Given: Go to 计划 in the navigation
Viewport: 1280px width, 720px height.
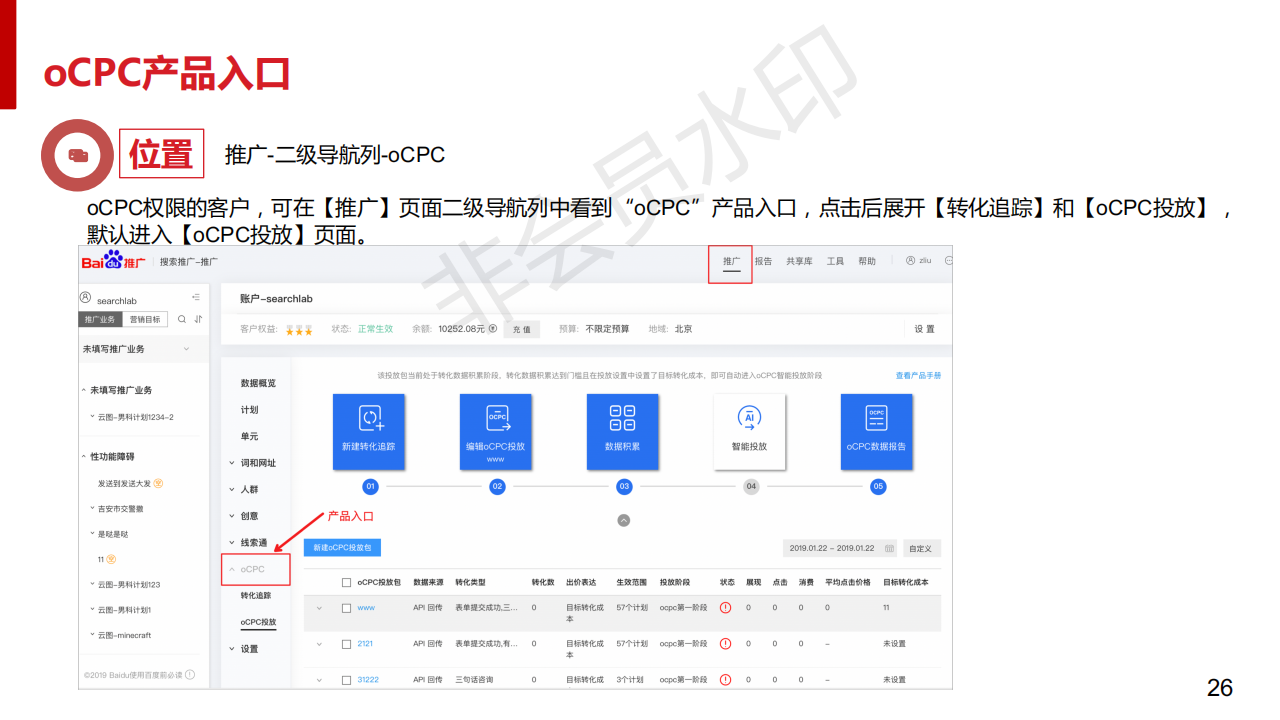Looking at the screenshot, I should [249, 410].
